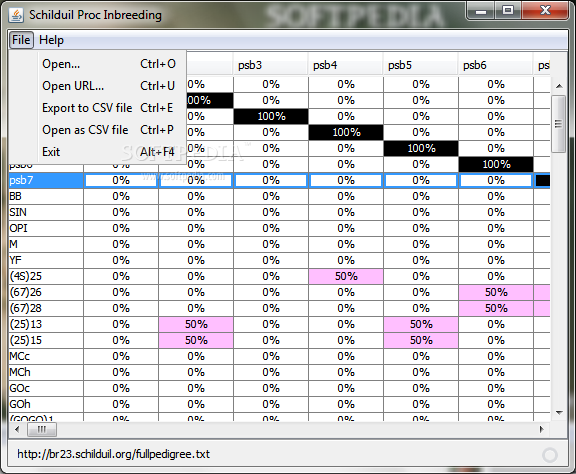The height and width of the screenshot is (474, 576).
Task: Click the status bar progress circle indicator
Action: tap(550, 455)
